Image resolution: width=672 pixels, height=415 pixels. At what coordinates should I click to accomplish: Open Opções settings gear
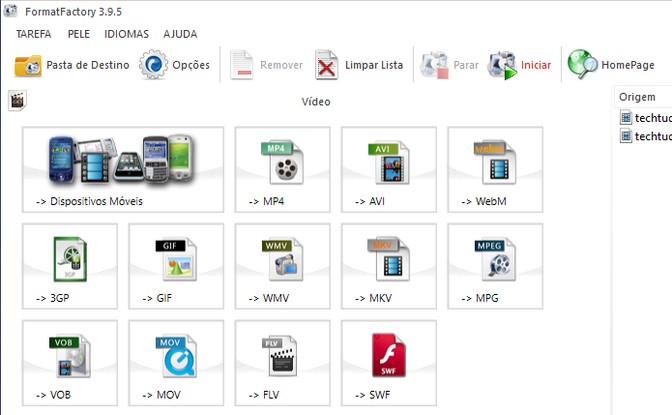click(x=153, y=65)
